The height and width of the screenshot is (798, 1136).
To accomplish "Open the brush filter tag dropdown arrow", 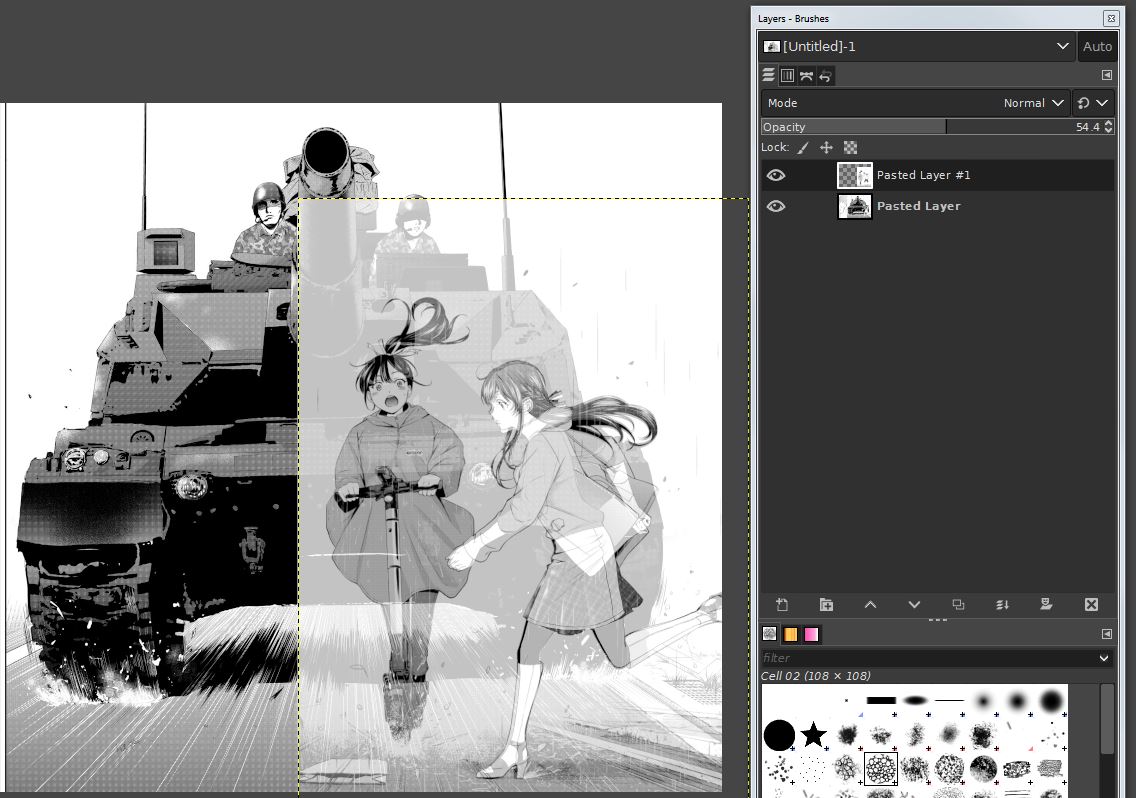I will 1104,658.
